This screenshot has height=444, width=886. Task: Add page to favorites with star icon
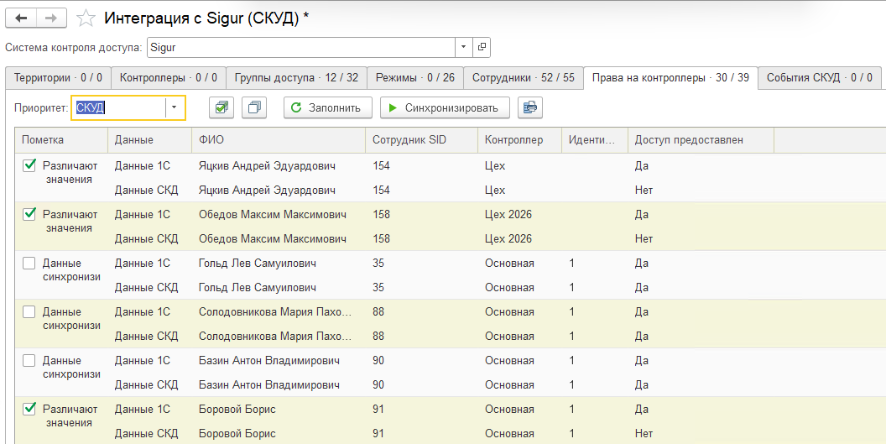87,18
